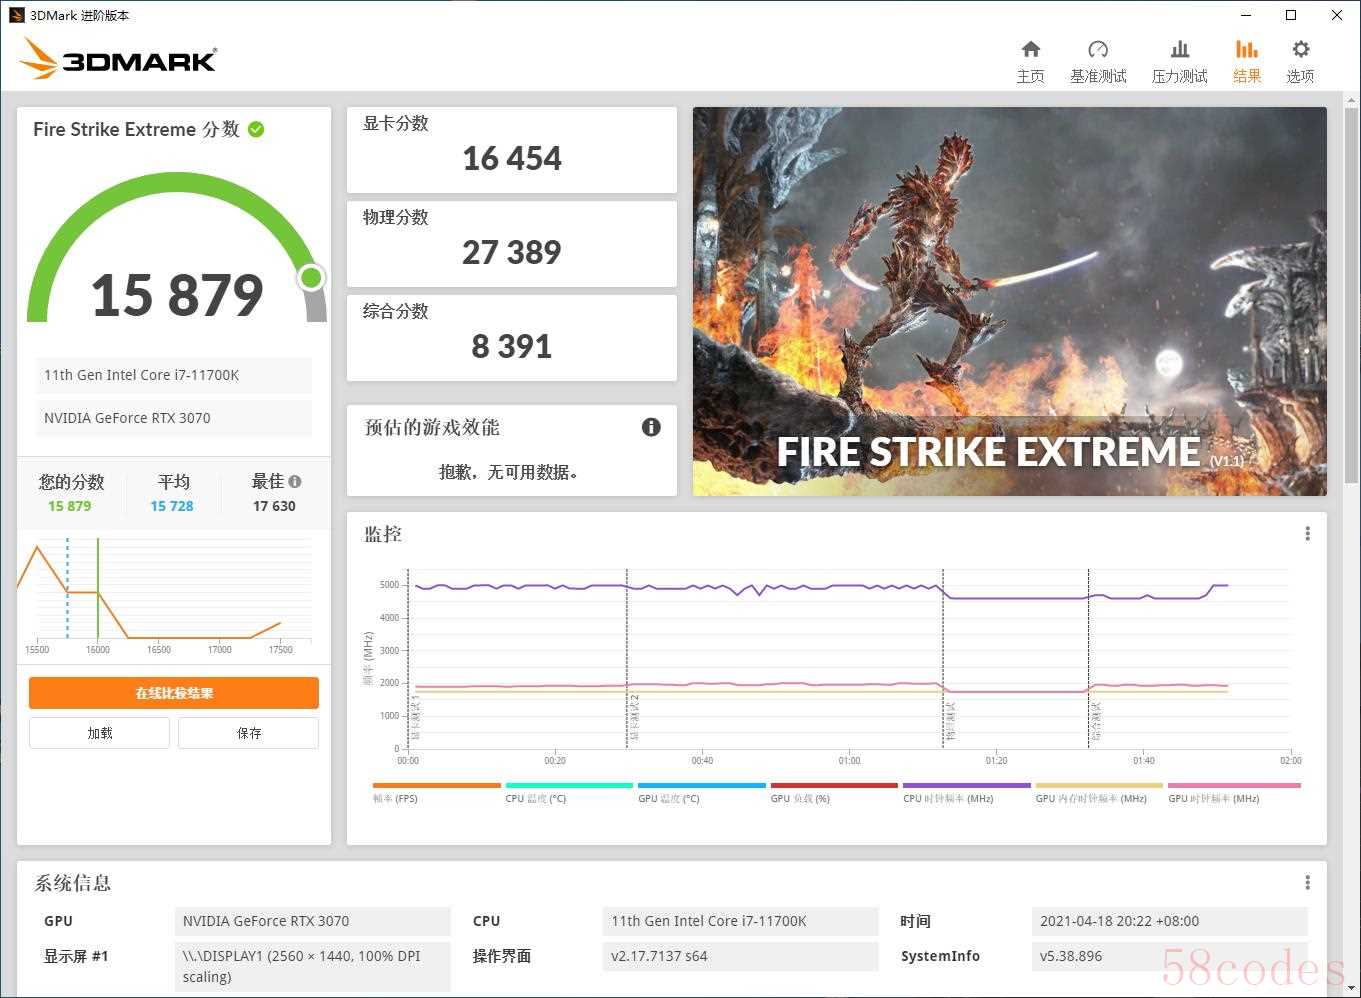The width and height of the screenshot is (1361, 998).
Task: Close the 3DMark window
Action: 1337,15
